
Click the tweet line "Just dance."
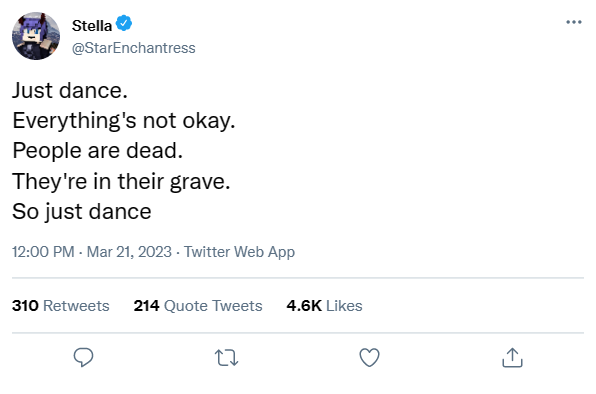(70, 90)
